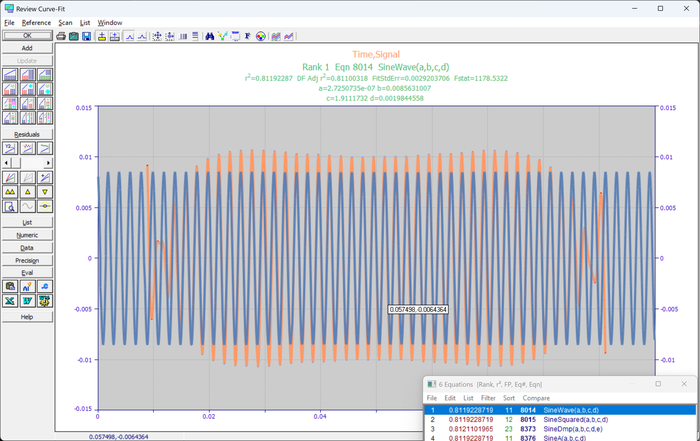Screen dimensions: 700x441
Task: Click the sine wave curve icon
Action: tap(28, 206)
